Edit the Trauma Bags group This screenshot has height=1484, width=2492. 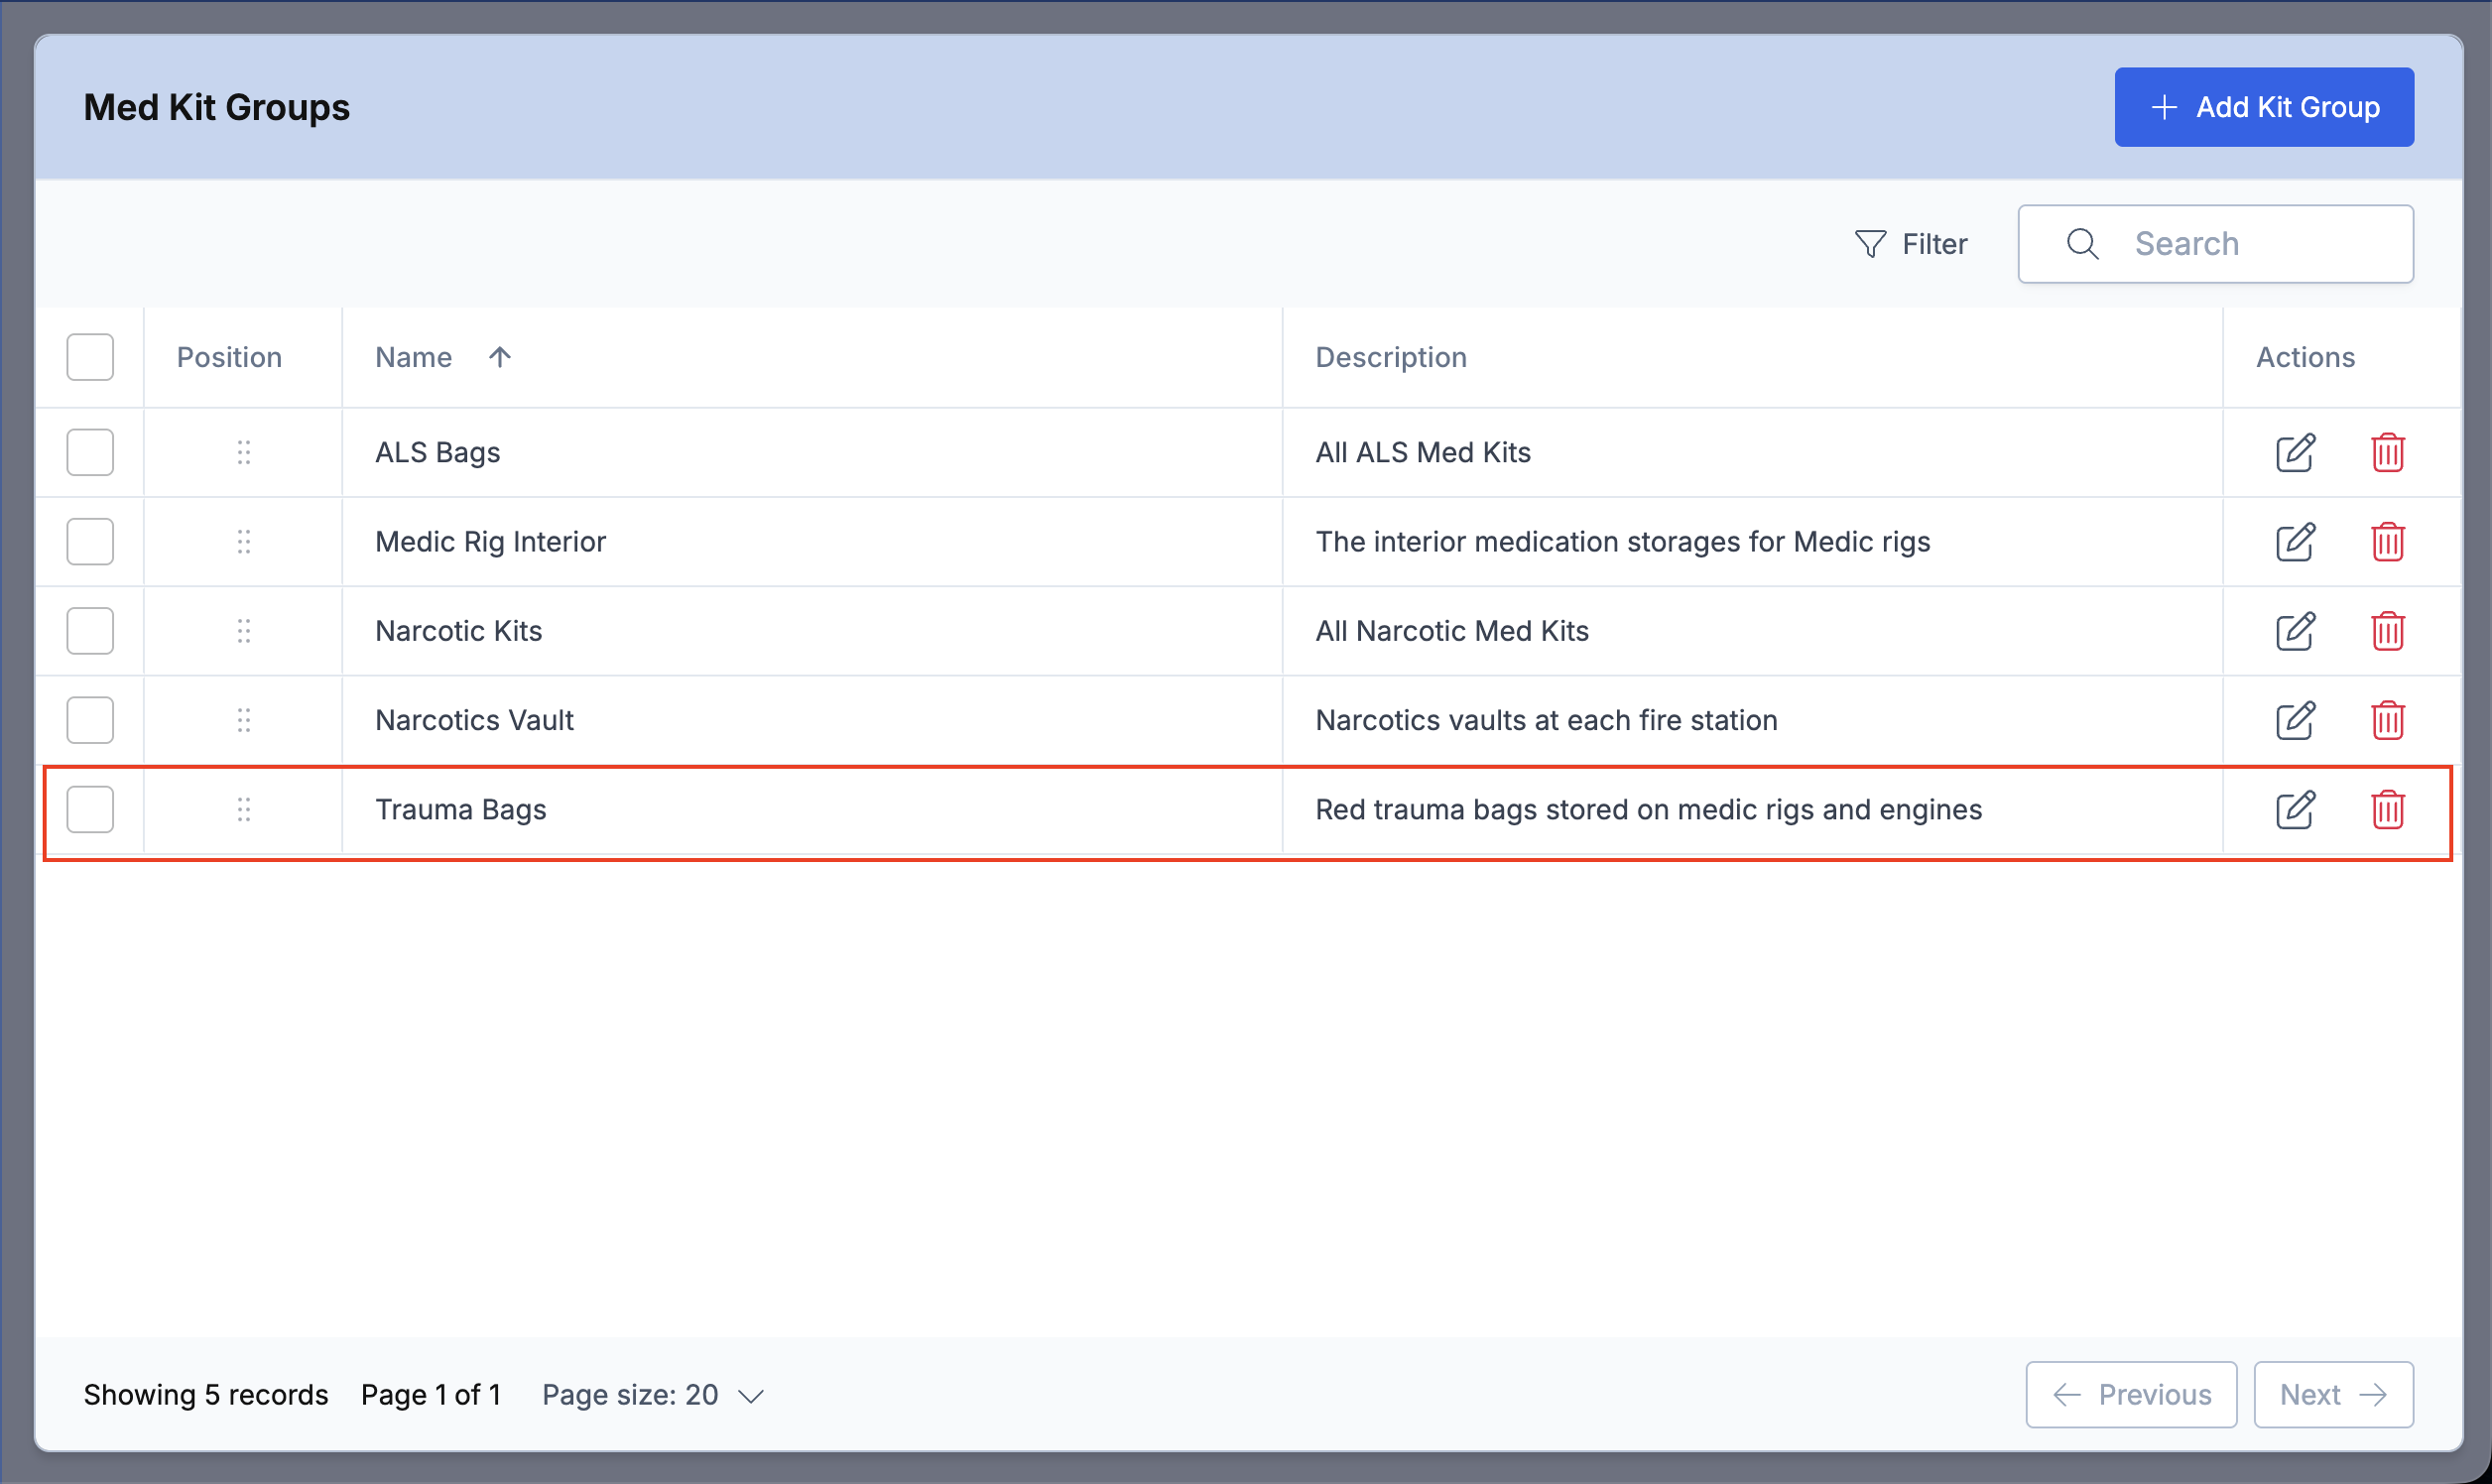tap(2295, 809)
